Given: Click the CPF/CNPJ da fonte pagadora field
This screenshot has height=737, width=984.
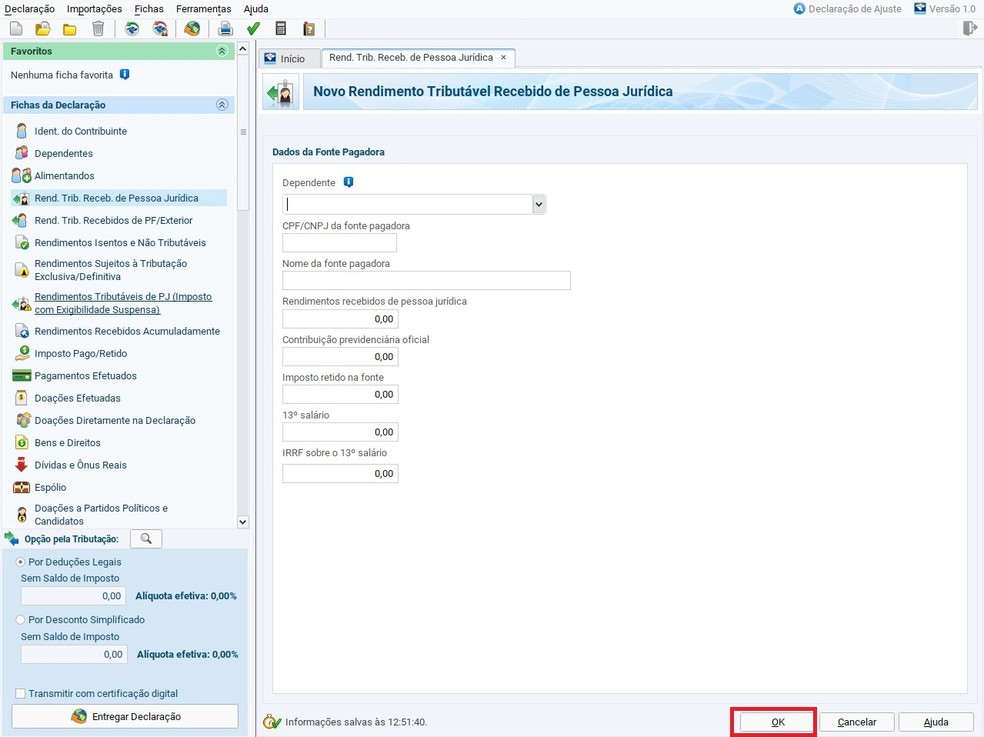Looking at the screenshot, I should [x=340, y=243].
